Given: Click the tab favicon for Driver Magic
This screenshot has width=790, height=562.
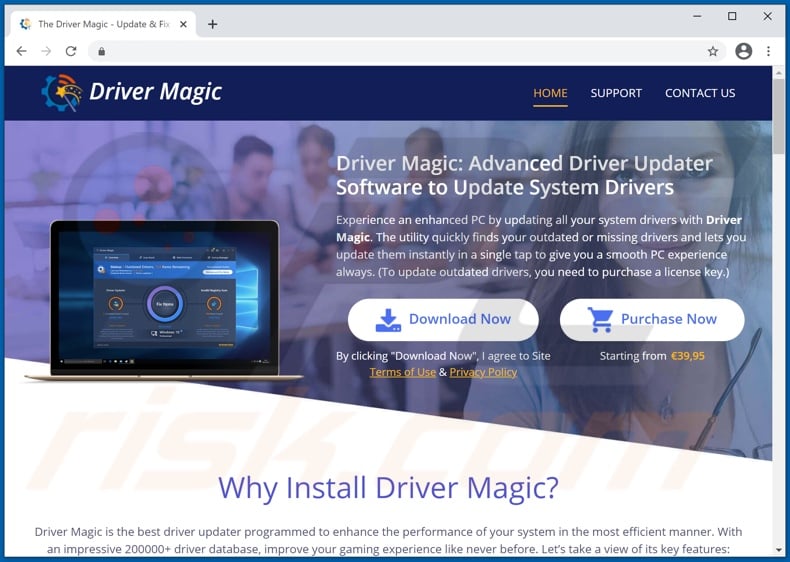Looking at the screenshot, I should pos(25,24).
